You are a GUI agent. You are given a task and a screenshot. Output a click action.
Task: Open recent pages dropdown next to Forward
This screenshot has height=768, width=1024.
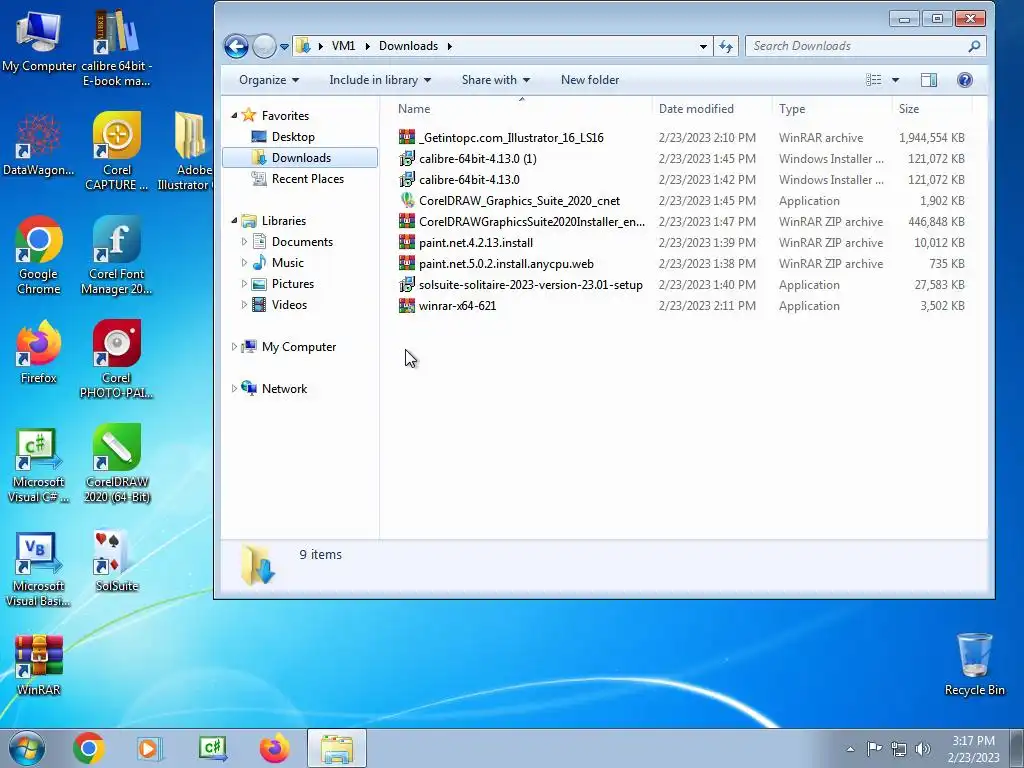coord(284,47)
